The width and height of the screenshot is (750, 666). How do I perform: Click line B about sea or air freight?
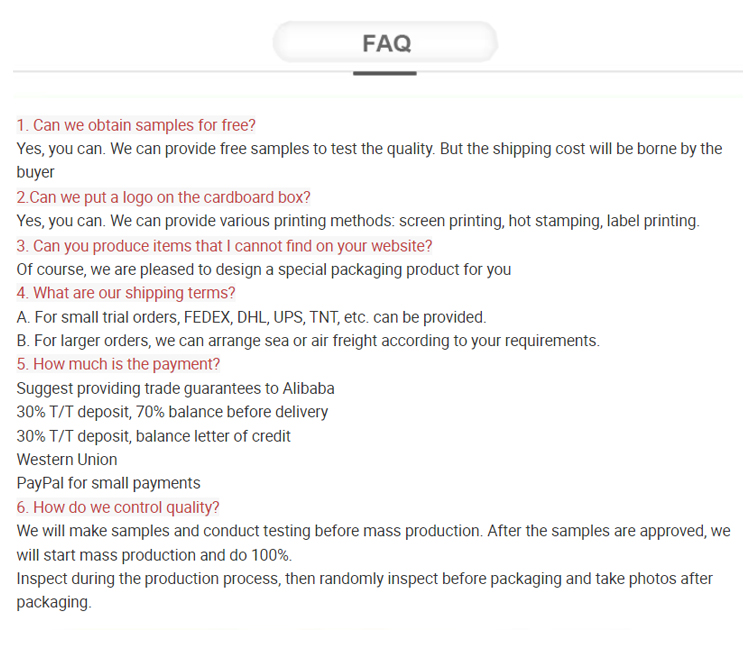coord(308,341)
